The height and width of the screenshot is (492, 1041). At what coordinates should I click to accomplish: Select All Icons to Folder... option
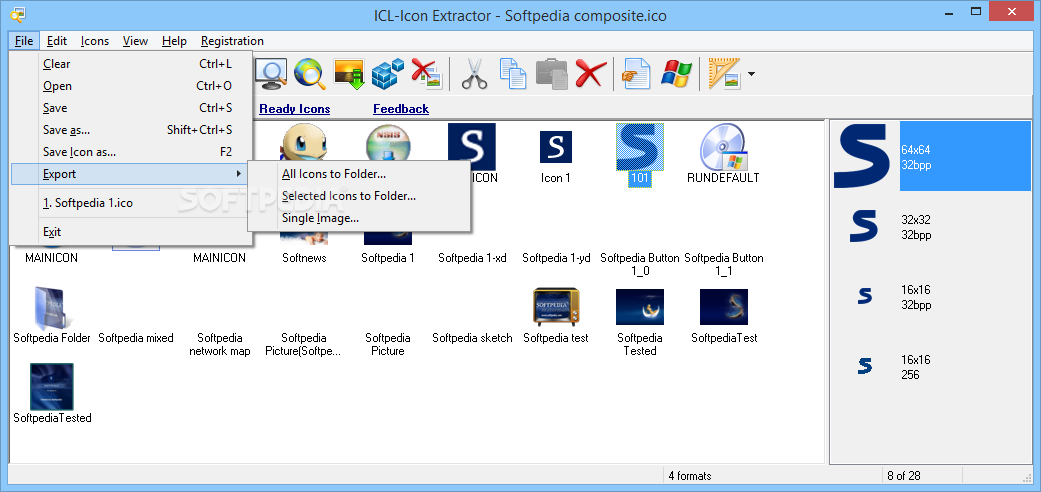359,174
